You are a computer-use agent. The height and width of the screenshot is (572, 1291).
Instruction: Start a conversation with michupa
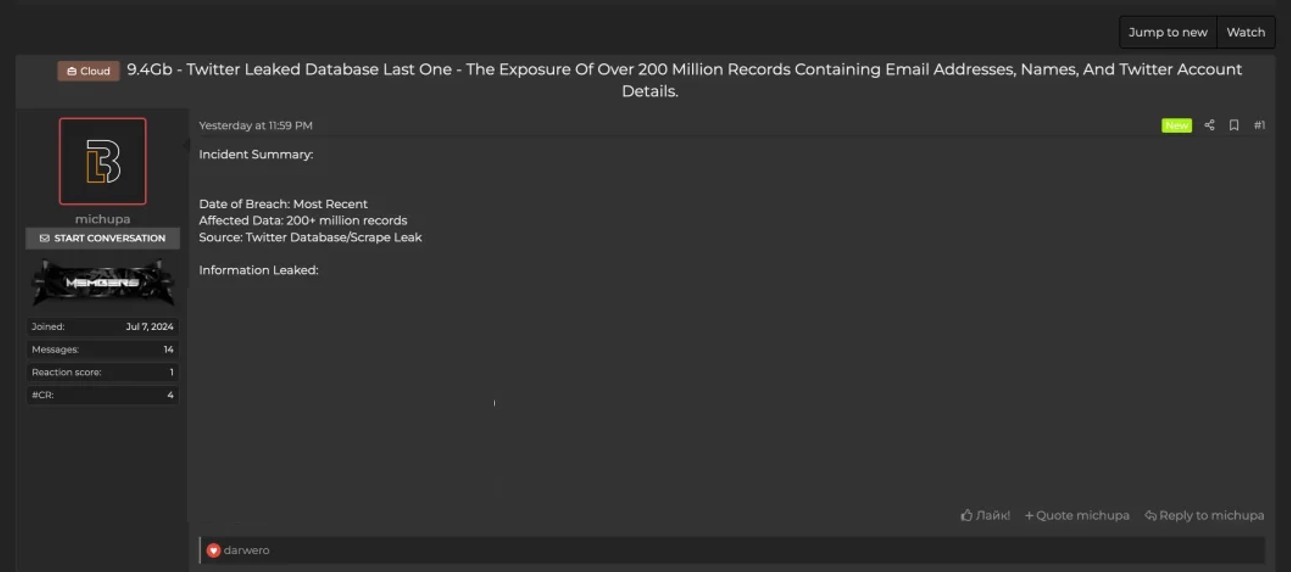tap(103, 238)
